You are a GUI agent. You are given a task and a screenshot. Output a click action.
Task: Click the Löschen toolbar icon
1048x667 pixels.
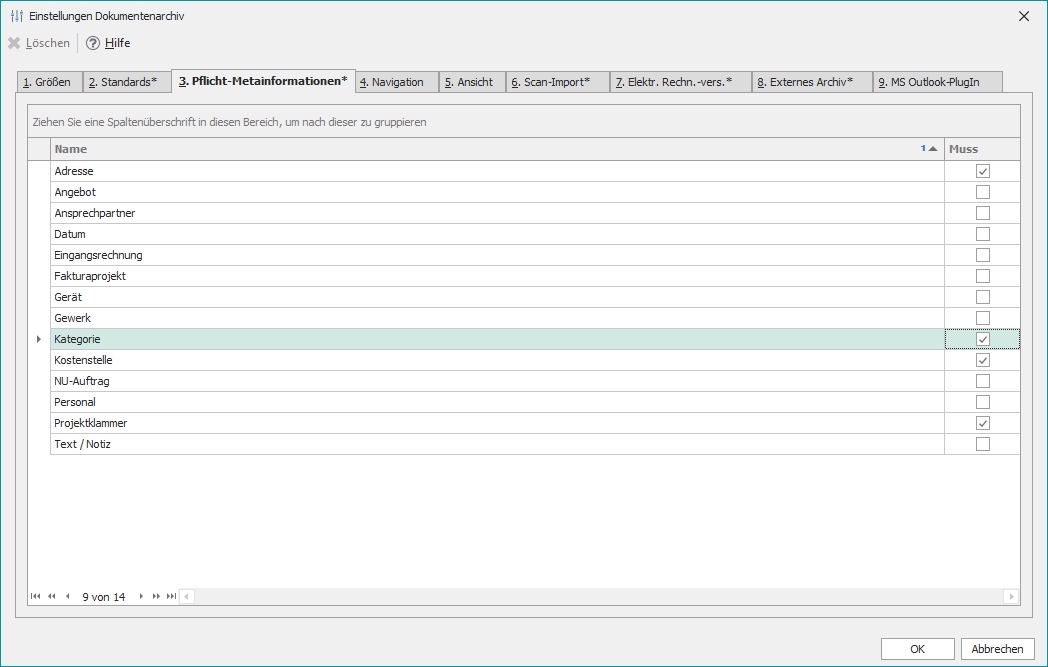coord(14,43)
